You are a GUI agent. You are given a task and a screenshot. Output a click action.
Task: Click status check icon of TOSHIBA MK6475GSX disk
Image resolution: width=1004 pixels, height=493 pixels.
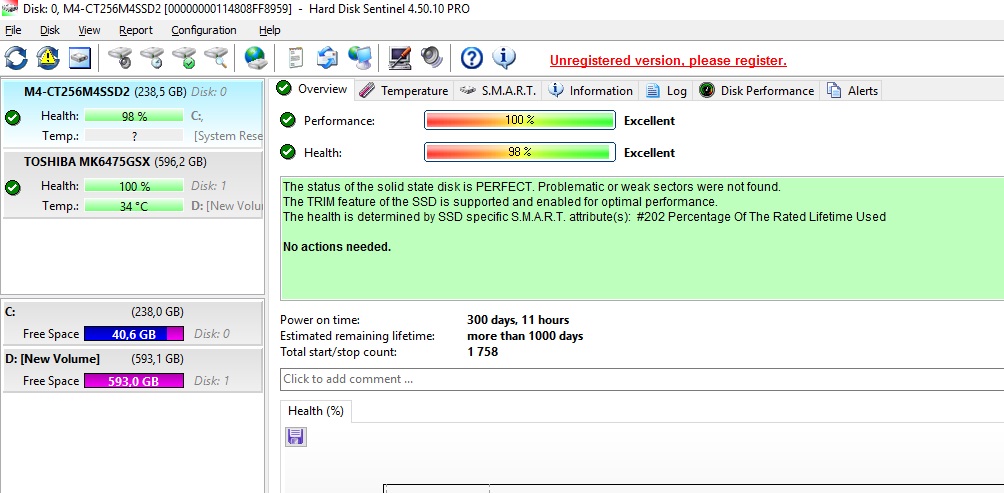point(12,188)
